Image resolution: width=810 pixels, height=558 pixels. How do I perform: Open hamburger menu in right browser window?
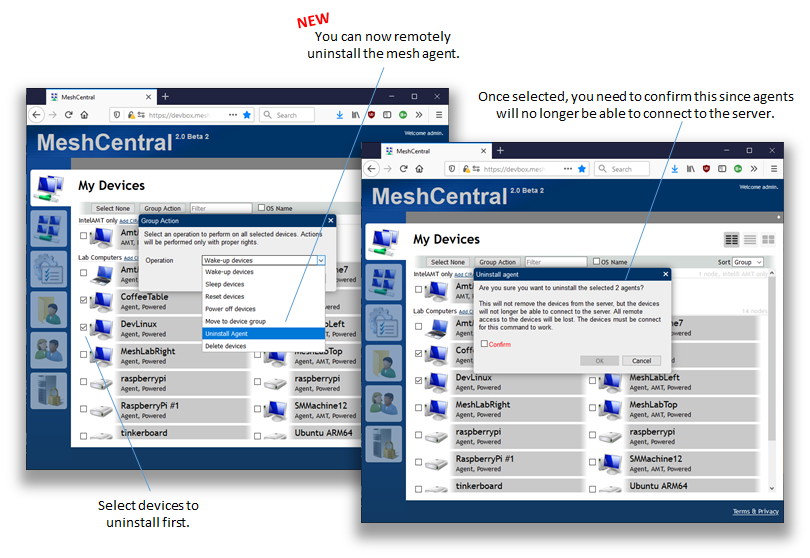774,168
